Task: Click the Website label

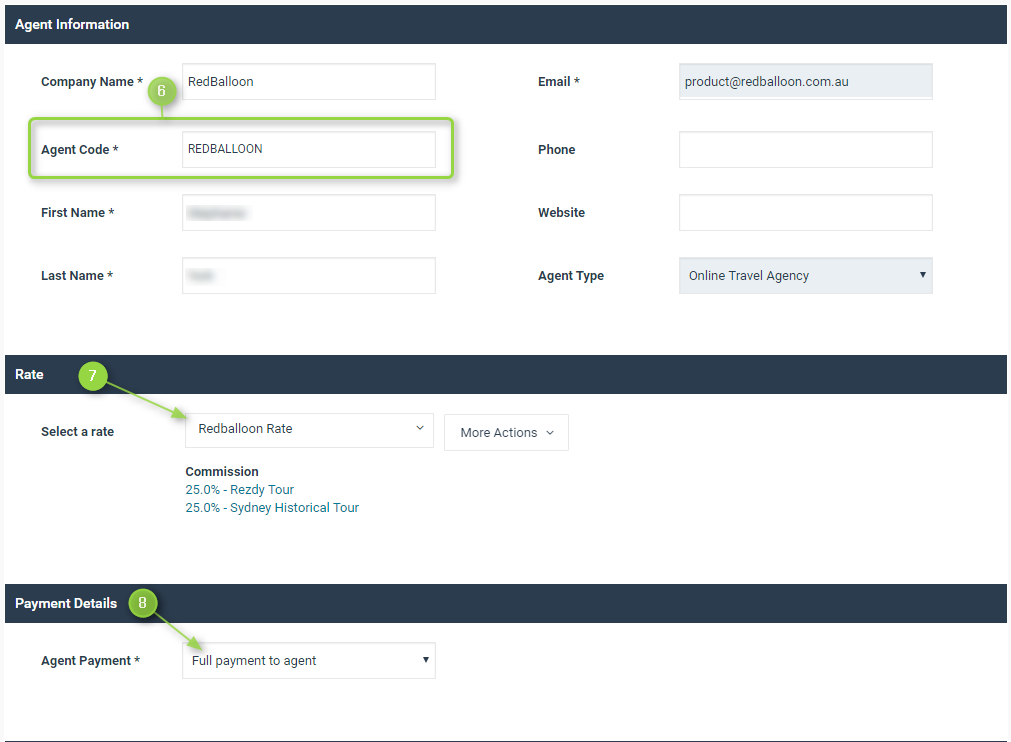Action: (562, 213)
